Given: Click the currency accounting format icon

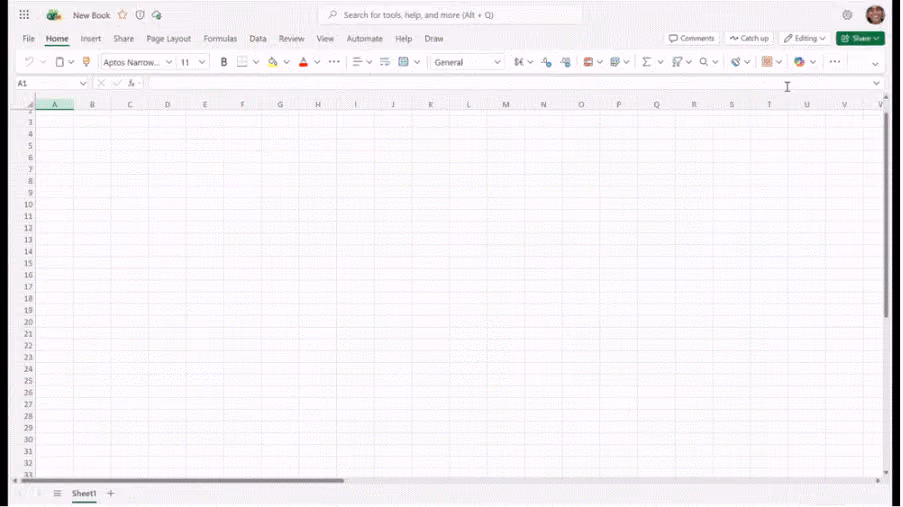Looking at the screenshot, I should (x=519, y=62).
